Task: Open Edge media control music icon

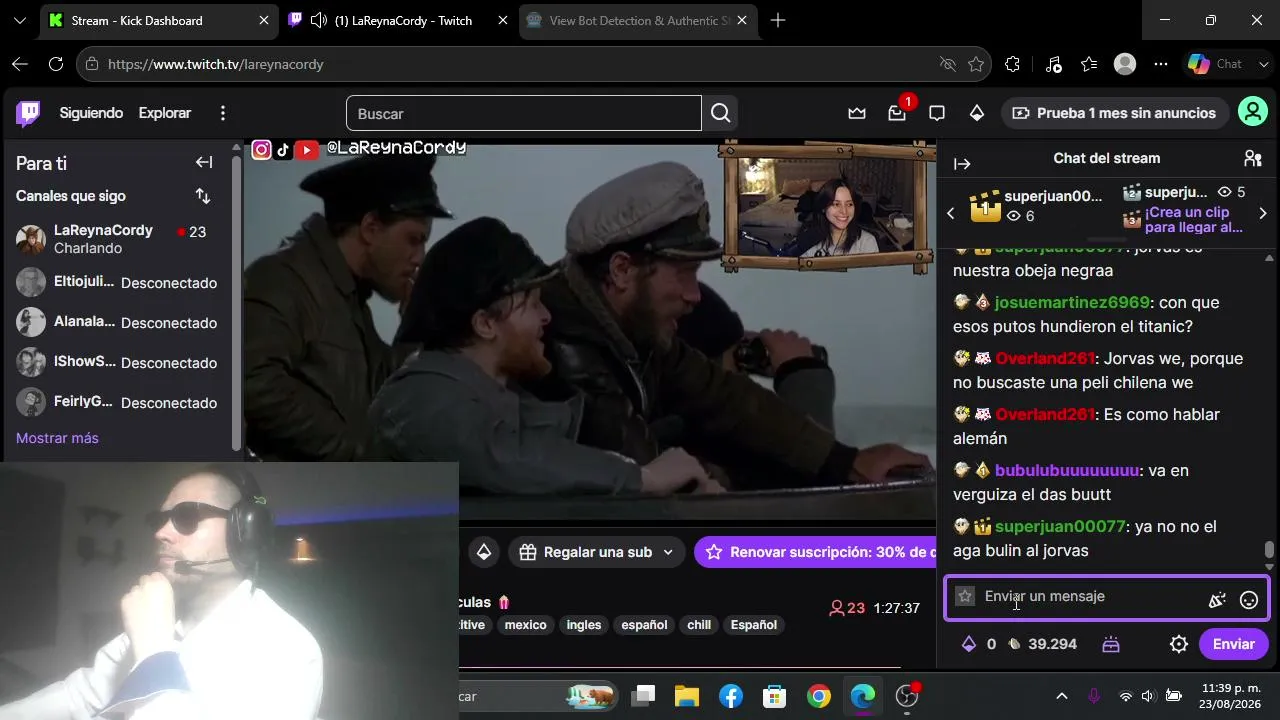Action: point(1053,64)
